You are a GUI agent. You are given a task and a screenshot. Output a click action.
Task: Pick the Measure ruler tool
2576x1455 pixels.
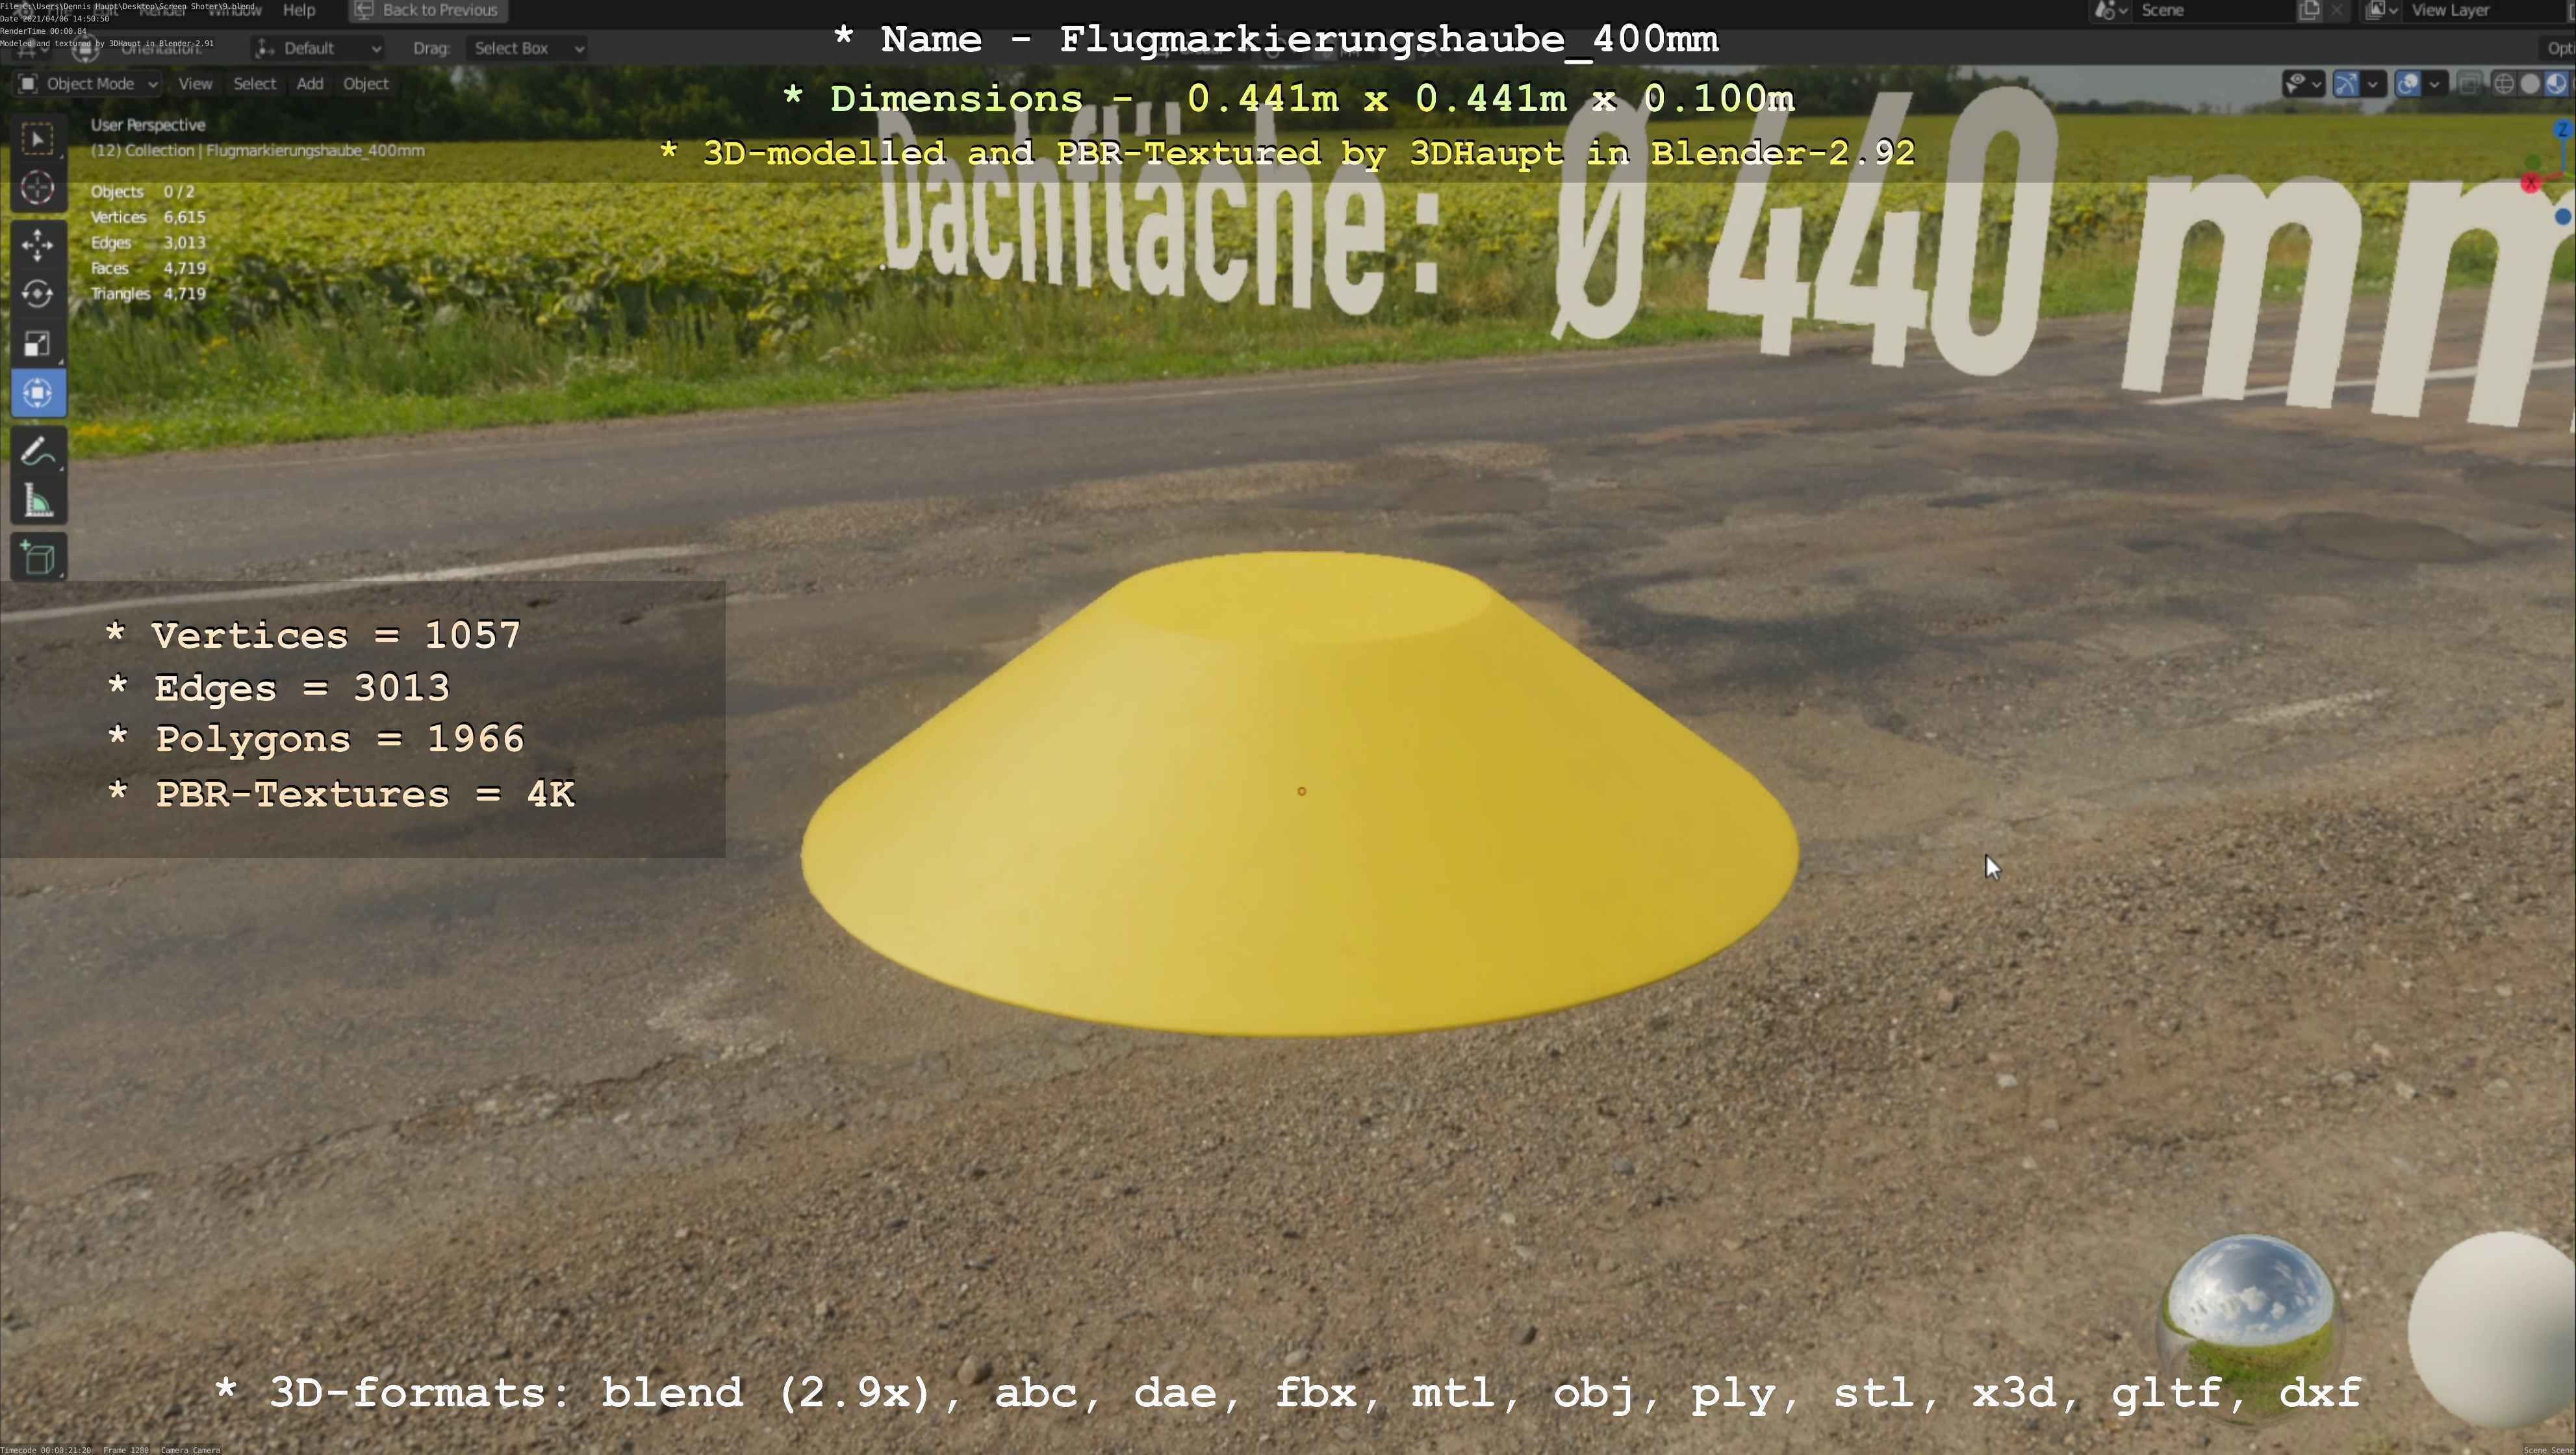(38, 501)
